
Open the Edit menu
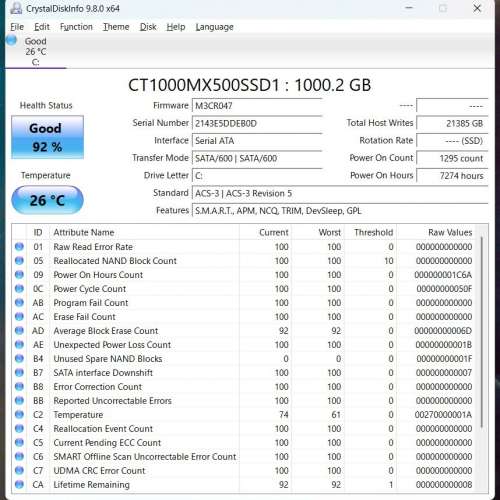[42, 27]
